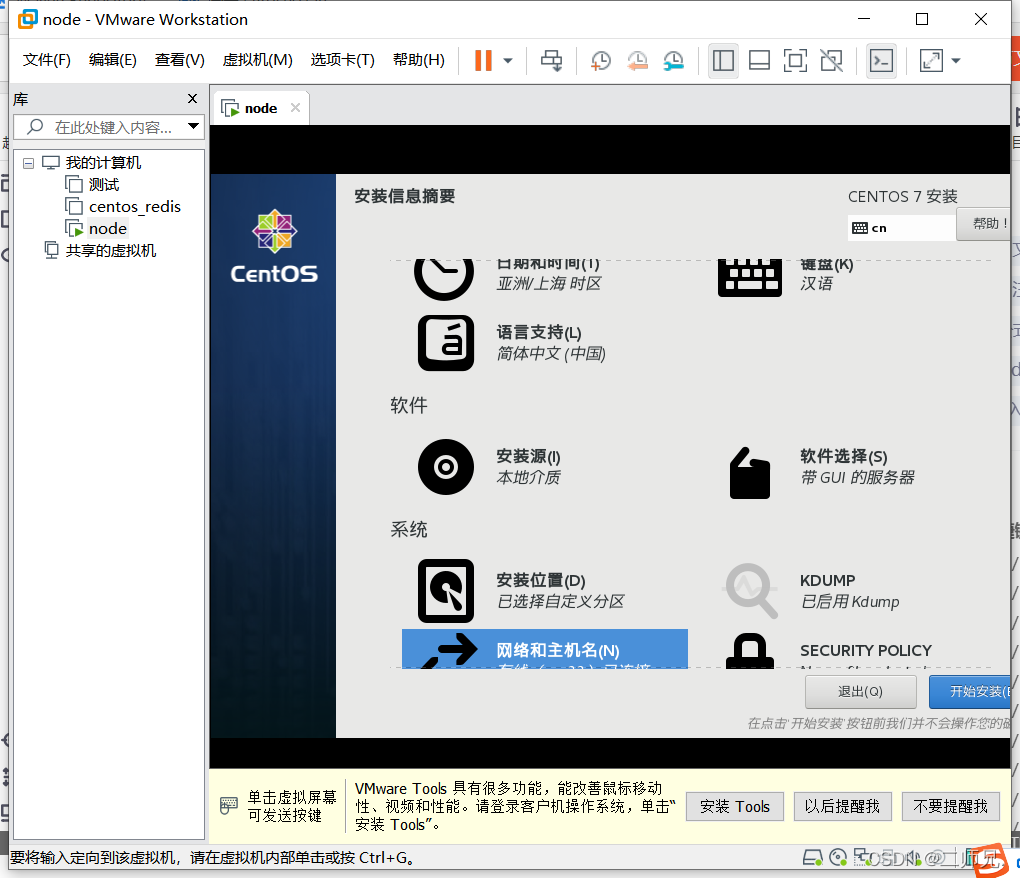Open the 帮助(H) menu
This screenshot has width=1020, height=878.
point(419,60)
